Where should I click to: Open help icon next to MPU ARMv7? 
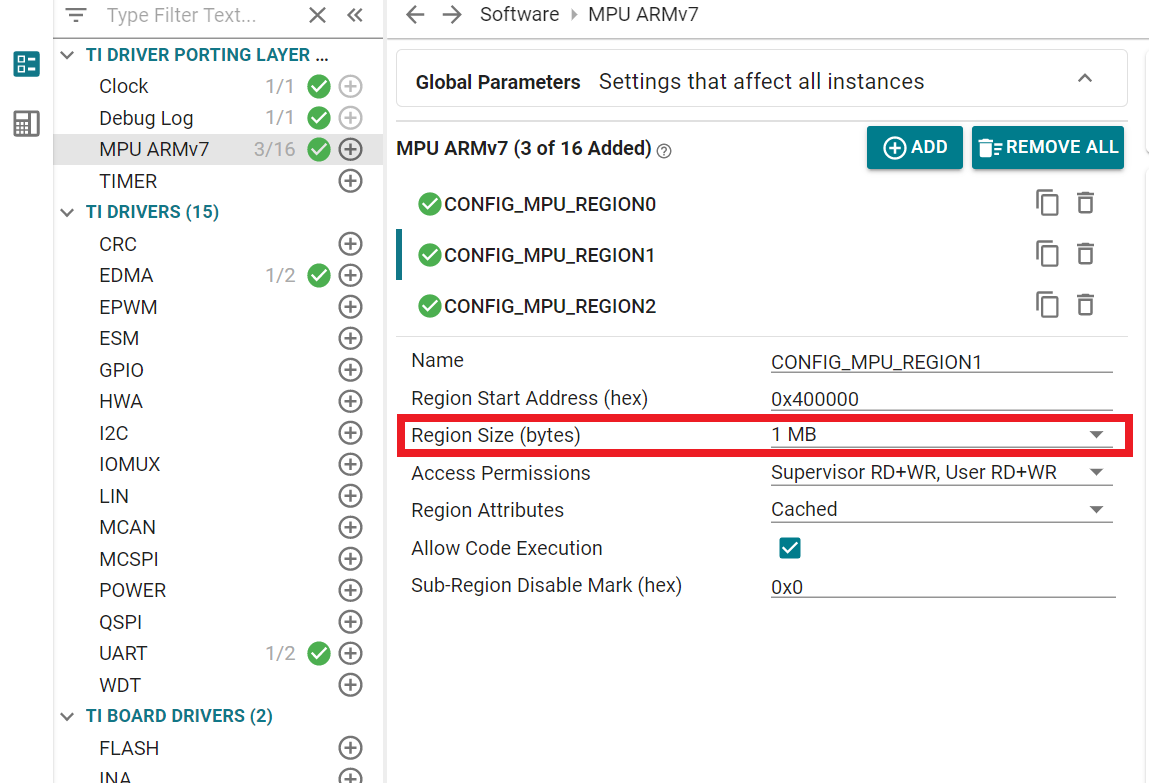click(x=664, y=151)
